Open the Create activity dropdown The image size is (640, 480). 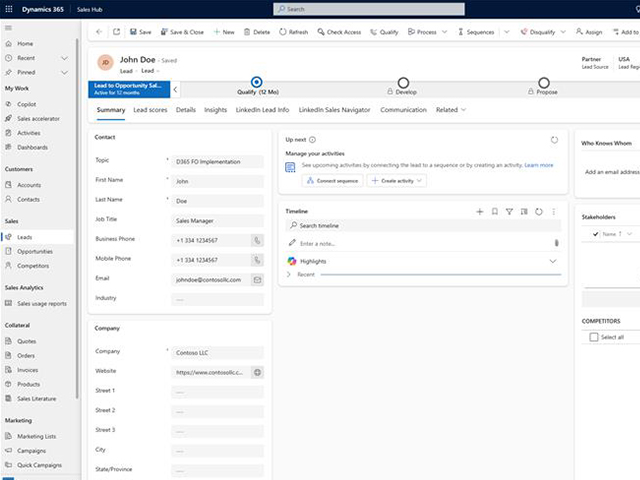(398, 181)
